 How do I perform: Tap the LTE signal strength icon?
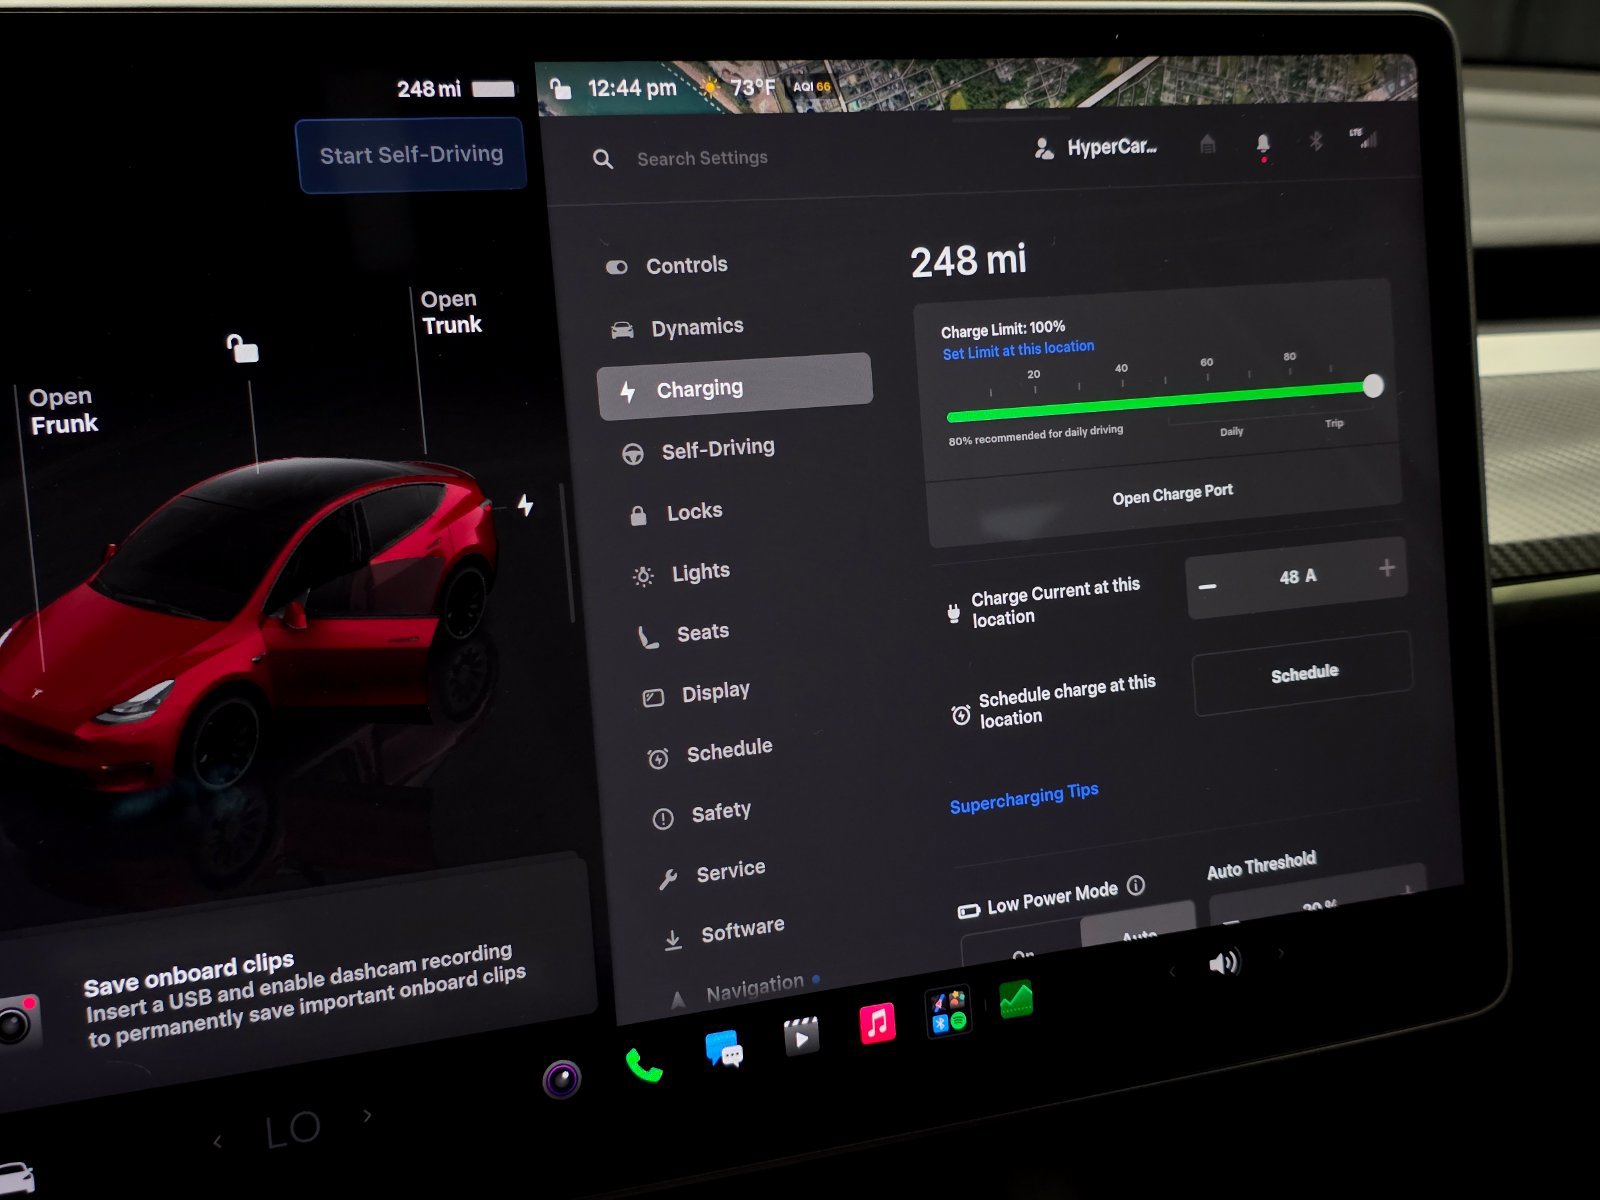(x=1363, y=138)
